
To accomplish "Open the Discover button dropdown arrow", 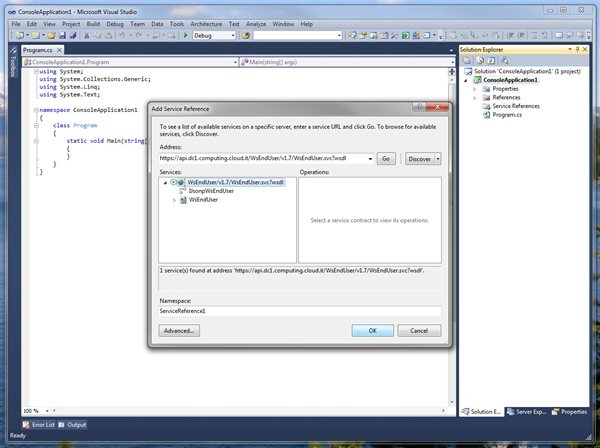I will coord(438,159).
